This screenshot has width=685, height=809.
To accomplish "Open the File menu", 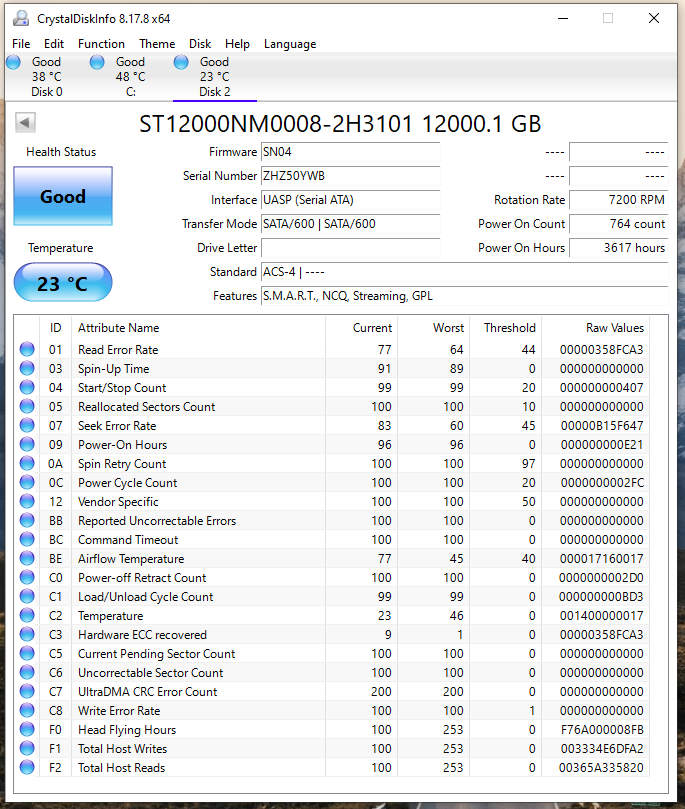I will tap(21, 44).
